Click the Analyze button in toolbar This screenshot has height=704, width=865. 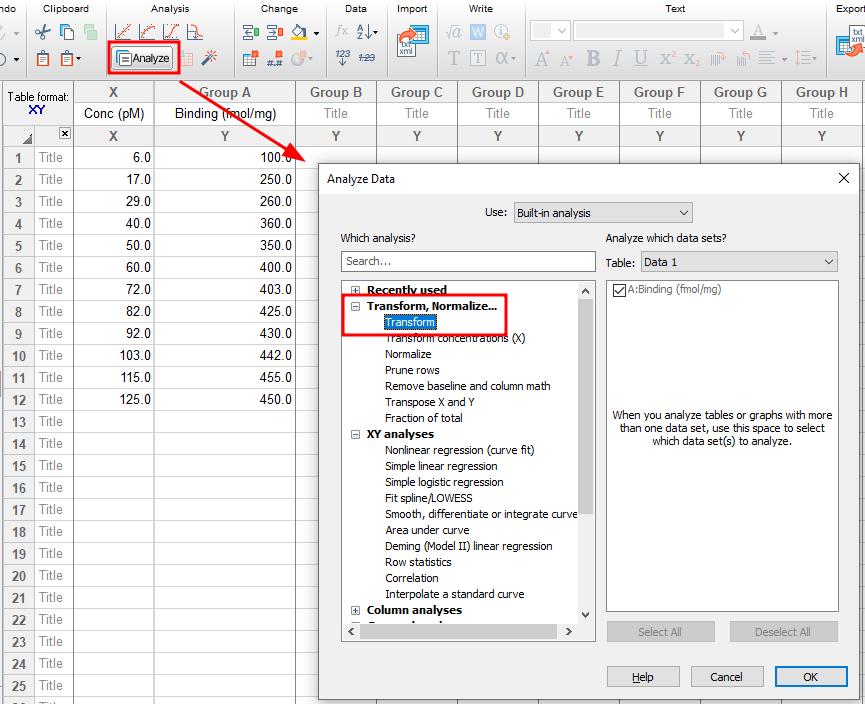(x=144, y=58)
